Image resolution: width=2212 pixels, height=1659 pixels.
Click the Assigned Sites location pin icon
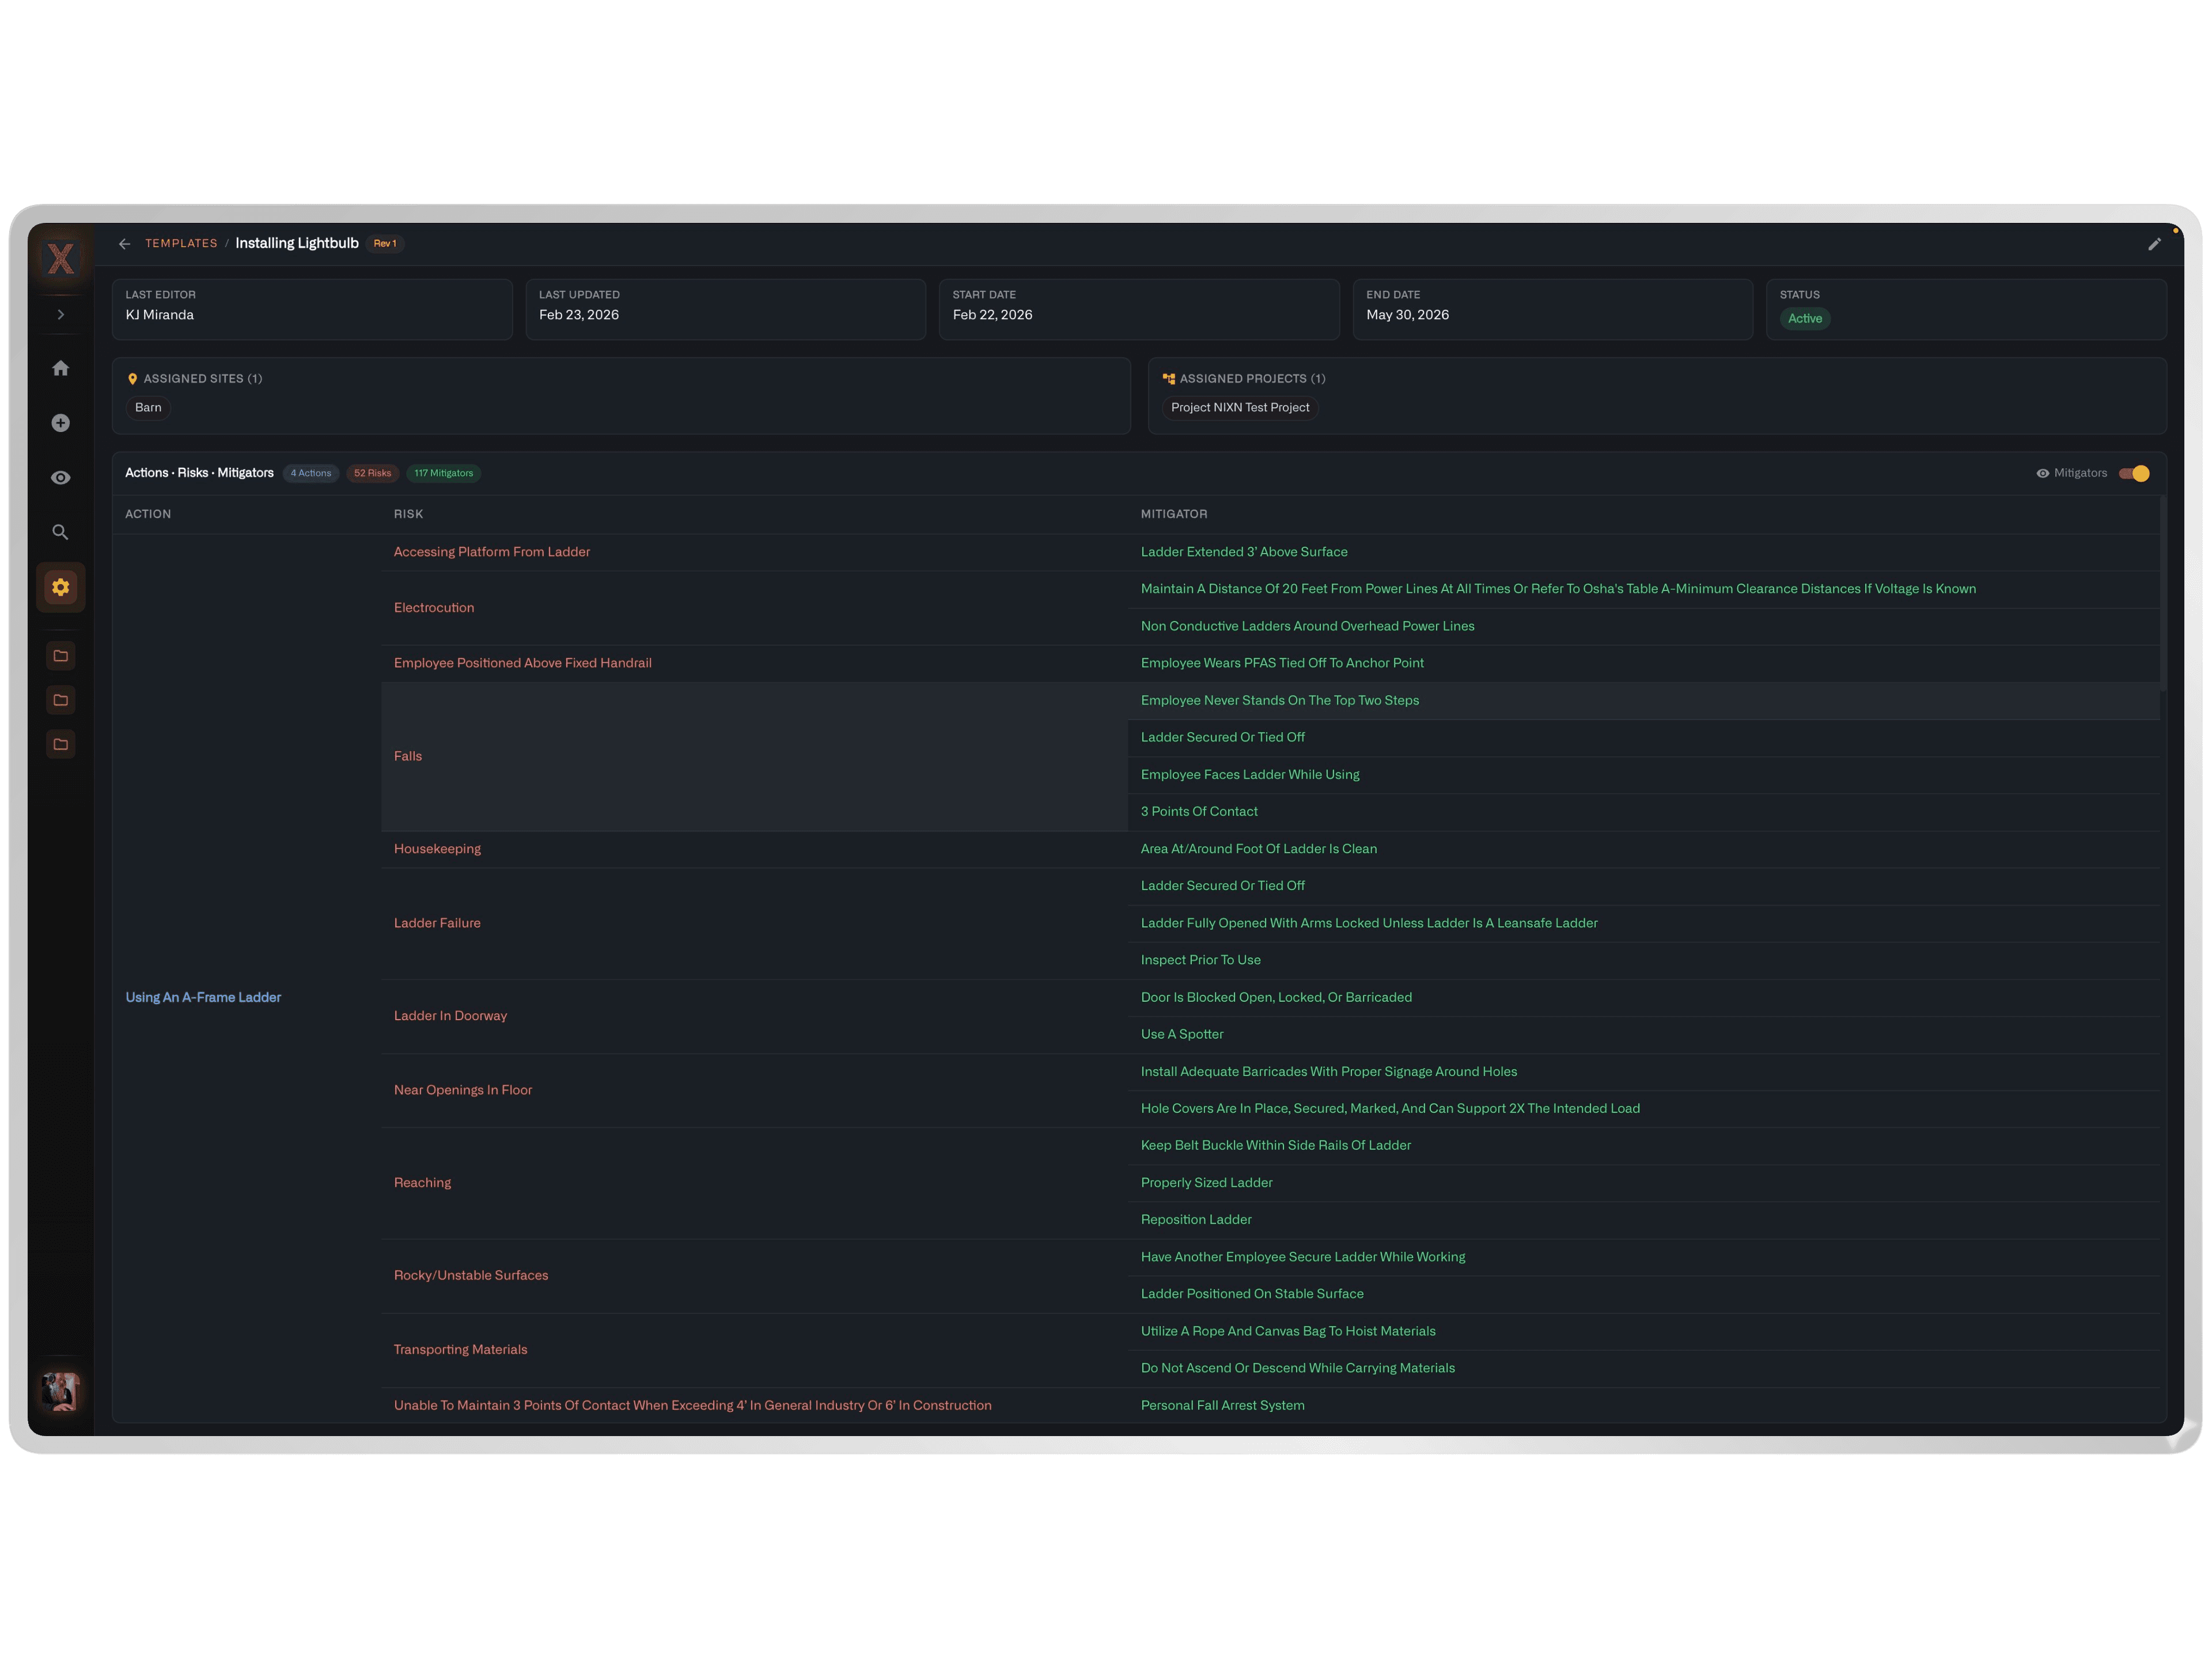click(133, 379)
